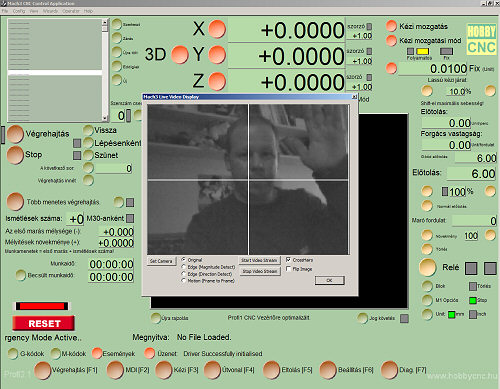500x389 pixels.
Task: Toggle the Relé round button
Action: 427,267
